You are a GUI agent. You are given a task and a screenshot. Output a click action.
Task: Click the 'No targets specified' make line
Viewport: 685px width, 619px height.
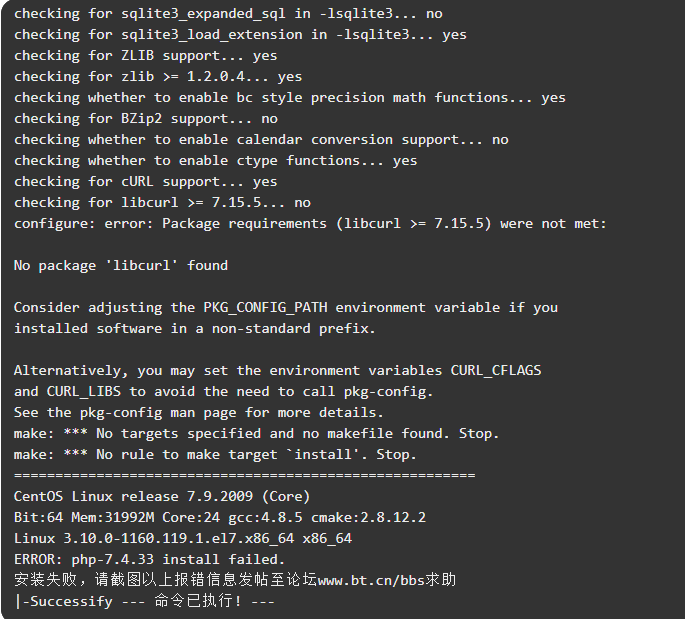click(256, 433)
